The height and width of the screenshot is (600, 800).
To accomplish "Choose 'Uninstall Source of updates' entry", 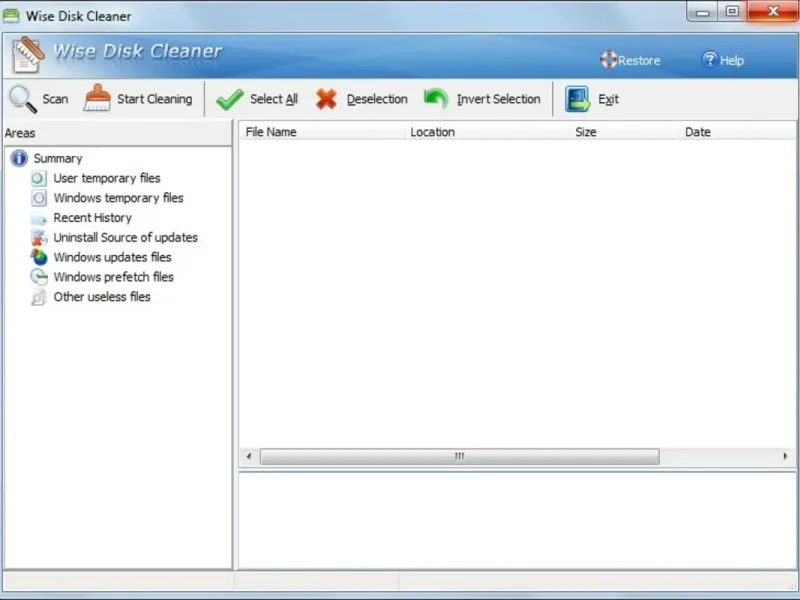I will tap(126, 238).
